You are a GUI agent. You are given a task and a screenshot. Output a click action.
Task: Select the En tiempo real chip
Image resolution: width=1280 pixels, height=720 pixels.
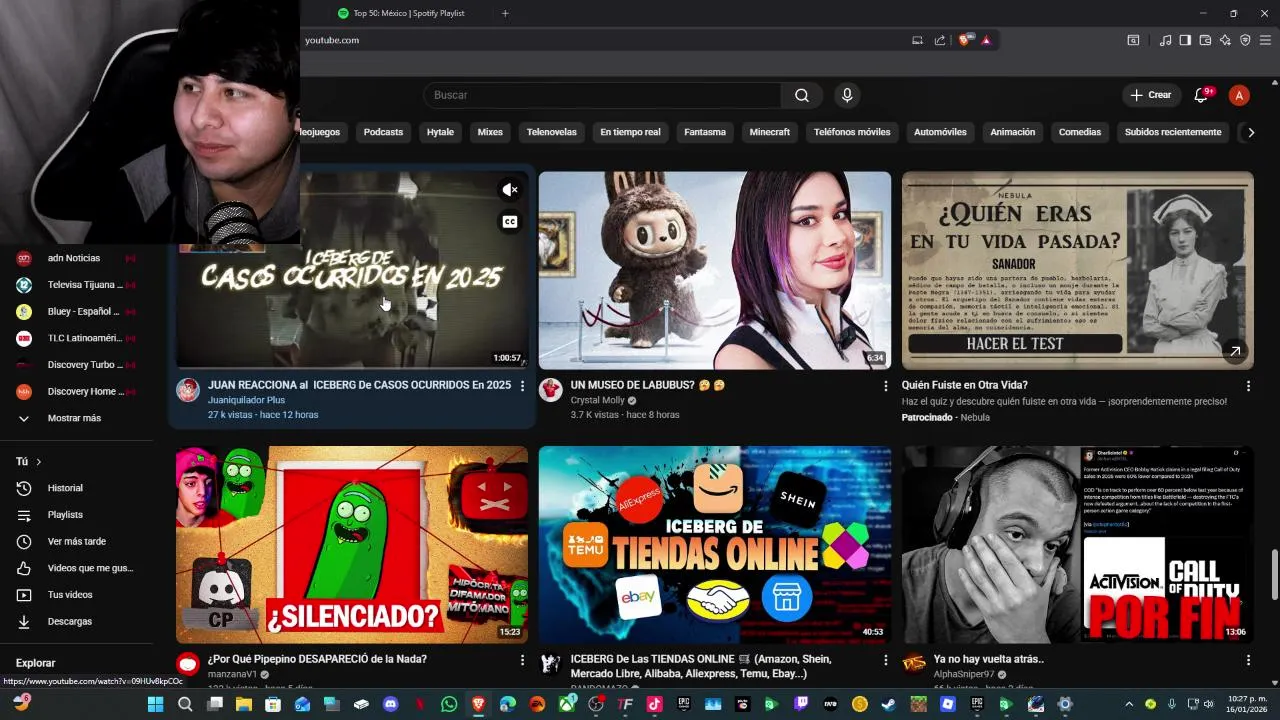tap(630, 132)
